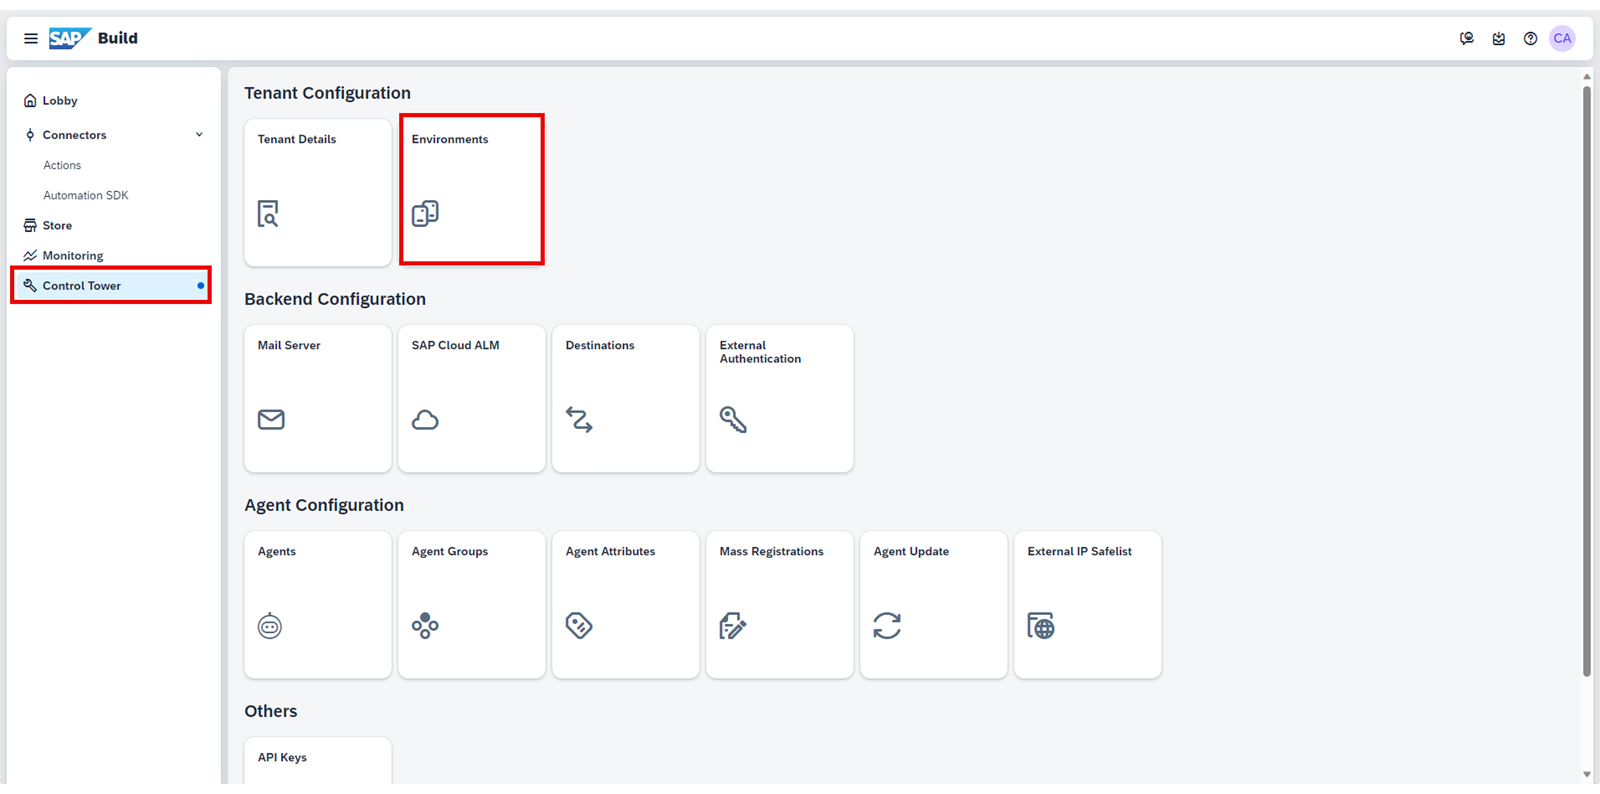Click the Connectors icon in sidebar

(x=30, y=135)
